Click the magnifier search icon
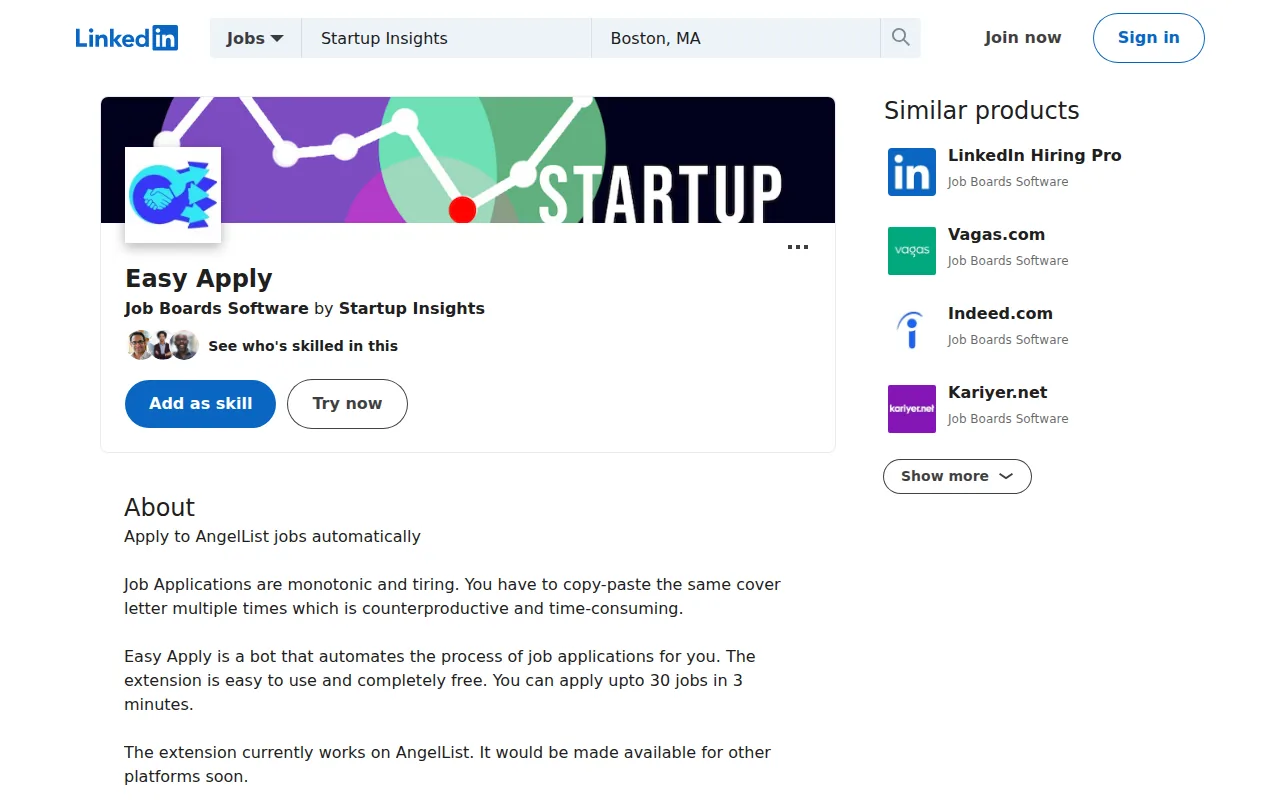 pyautogui.click(x=901, y=38)
